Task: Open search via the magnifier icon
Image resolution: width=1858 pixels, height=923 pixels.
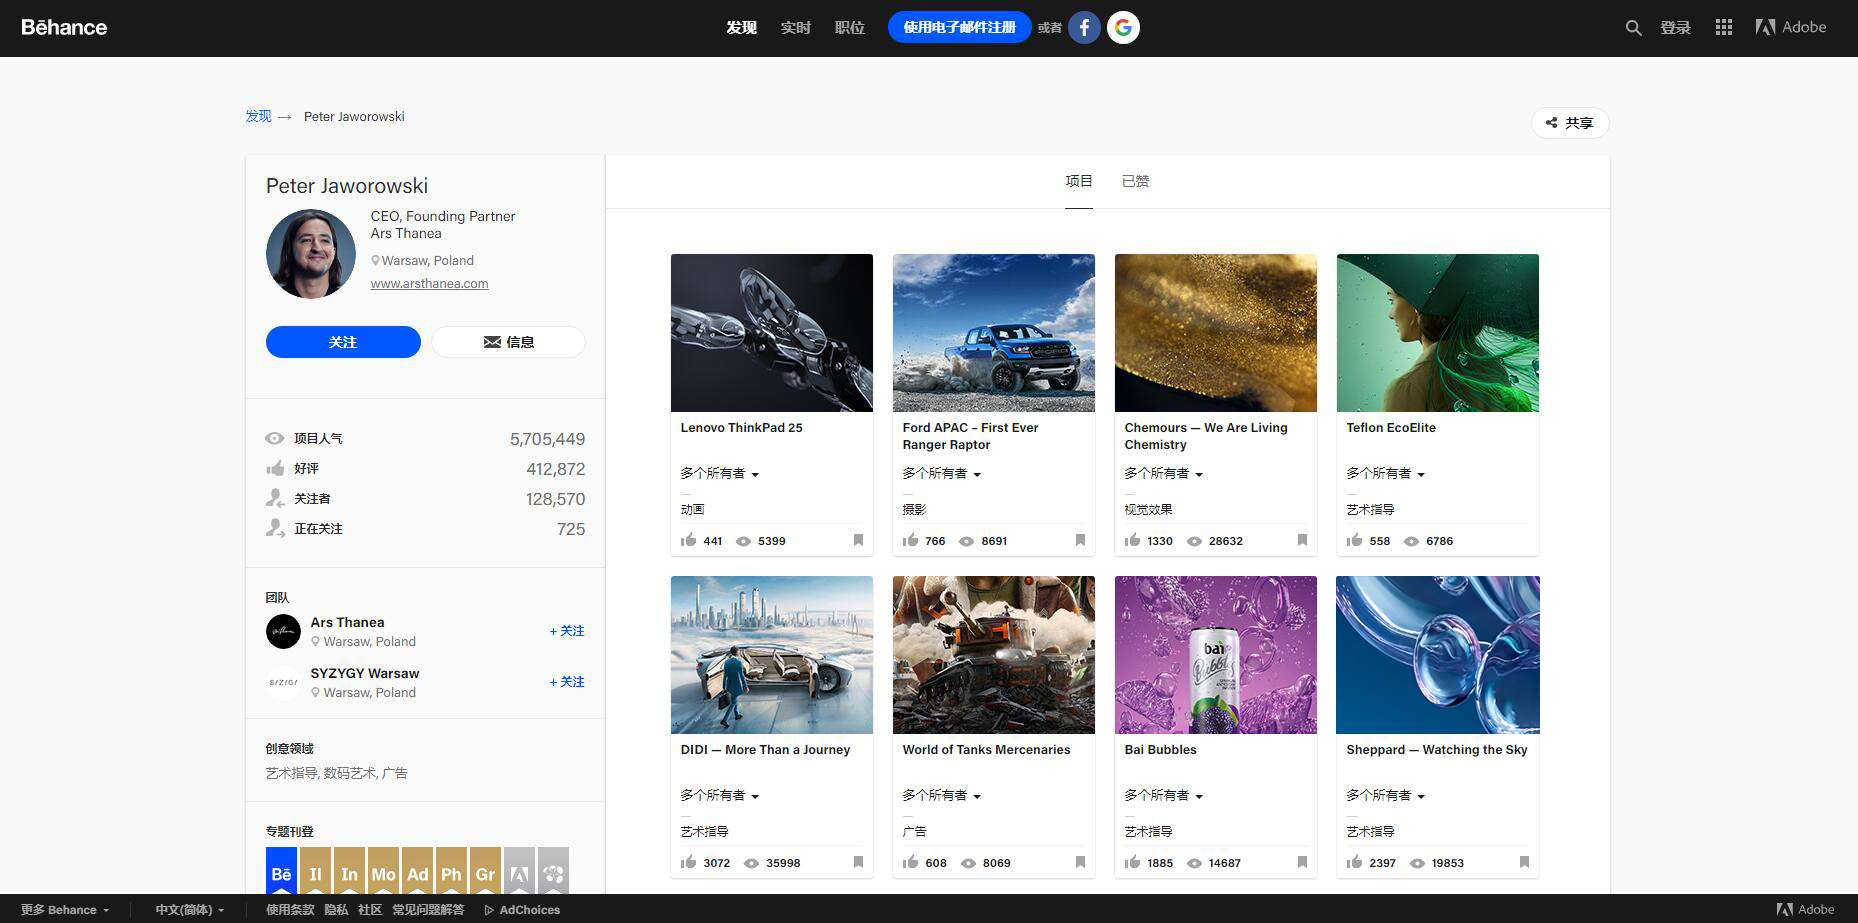Action: click(1633, 28)
